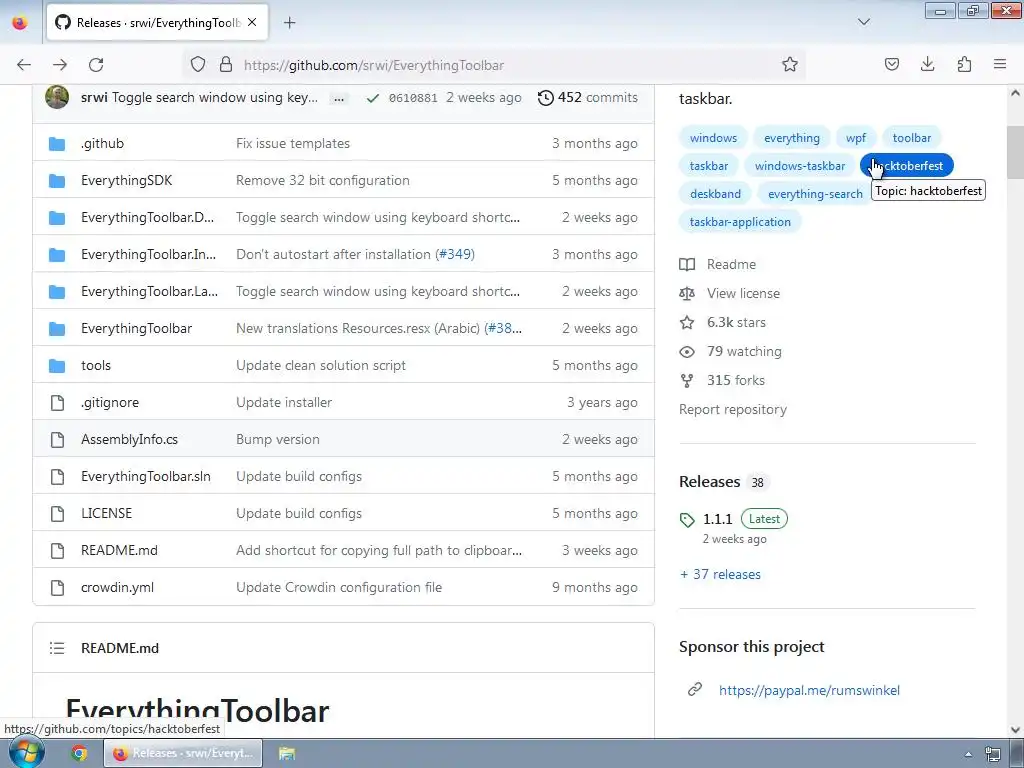
Task: Show hidden system tray icons arrow
Action: pyautogui.click(x=968, y=754)
